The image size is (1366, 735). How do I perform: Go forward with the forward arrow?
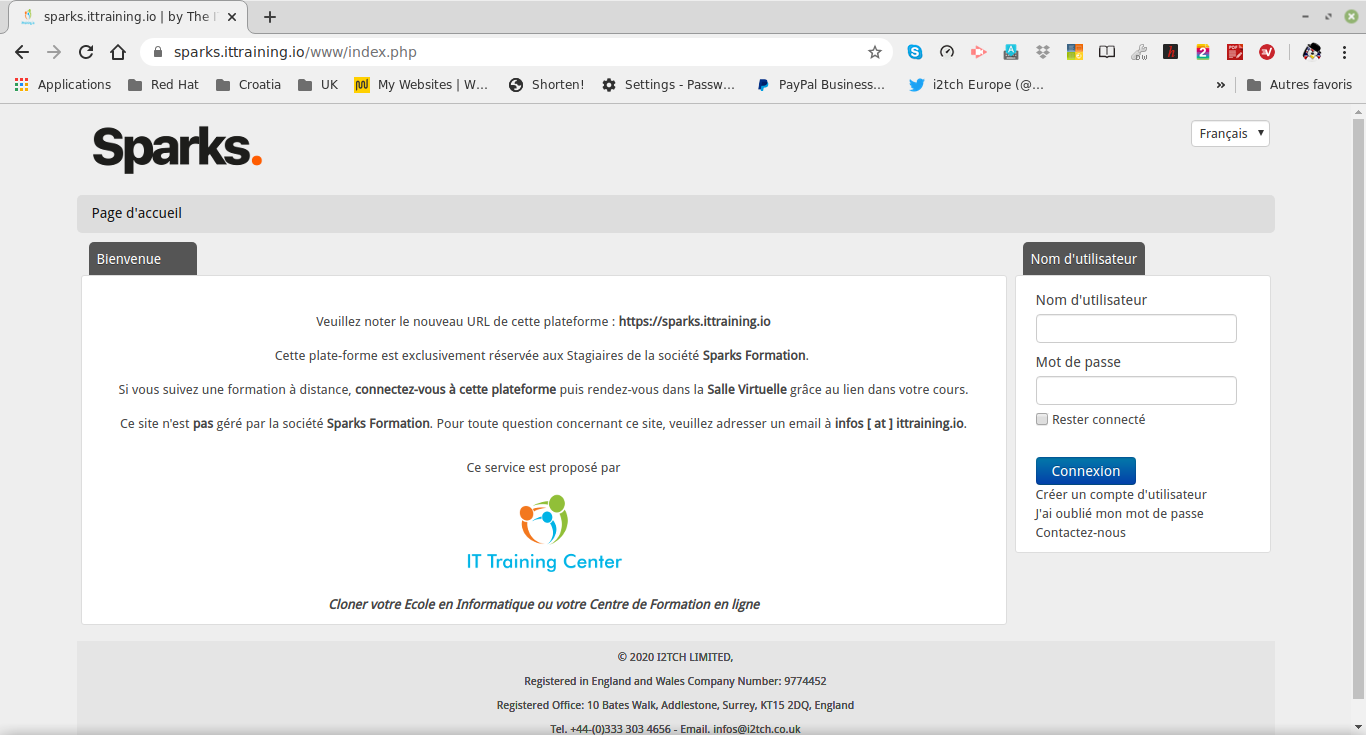click(54, 52)
